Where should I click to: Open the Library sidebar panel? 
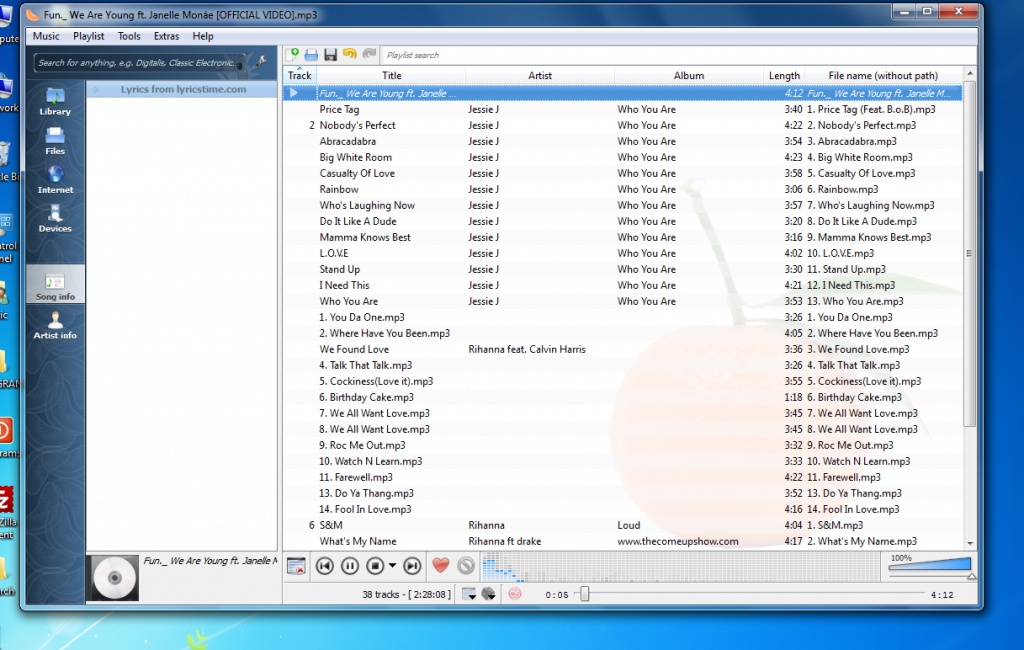pyautogui.click(x=55, y=101)
